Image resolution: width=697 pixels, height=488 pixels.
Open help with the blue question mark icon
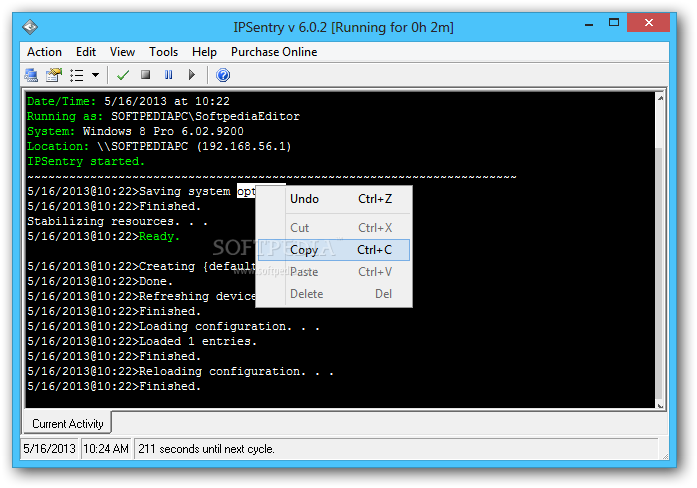pos(223,75)
